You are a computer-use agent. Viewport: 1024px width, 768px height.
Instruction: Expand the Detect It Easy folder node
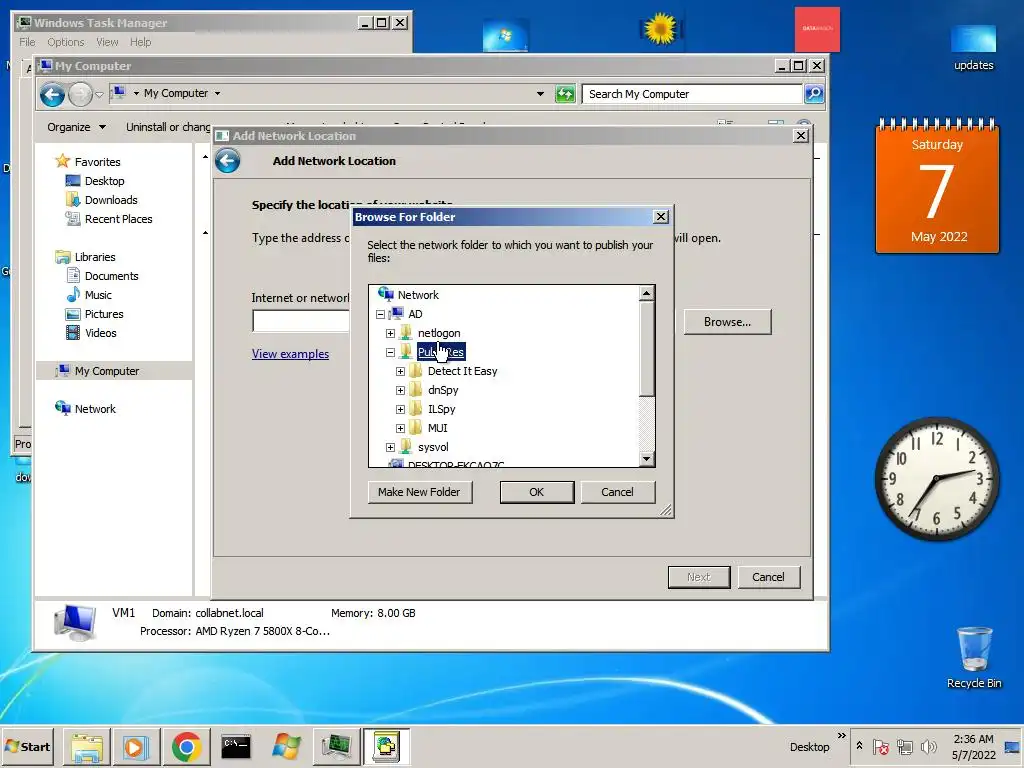[400, 371]
